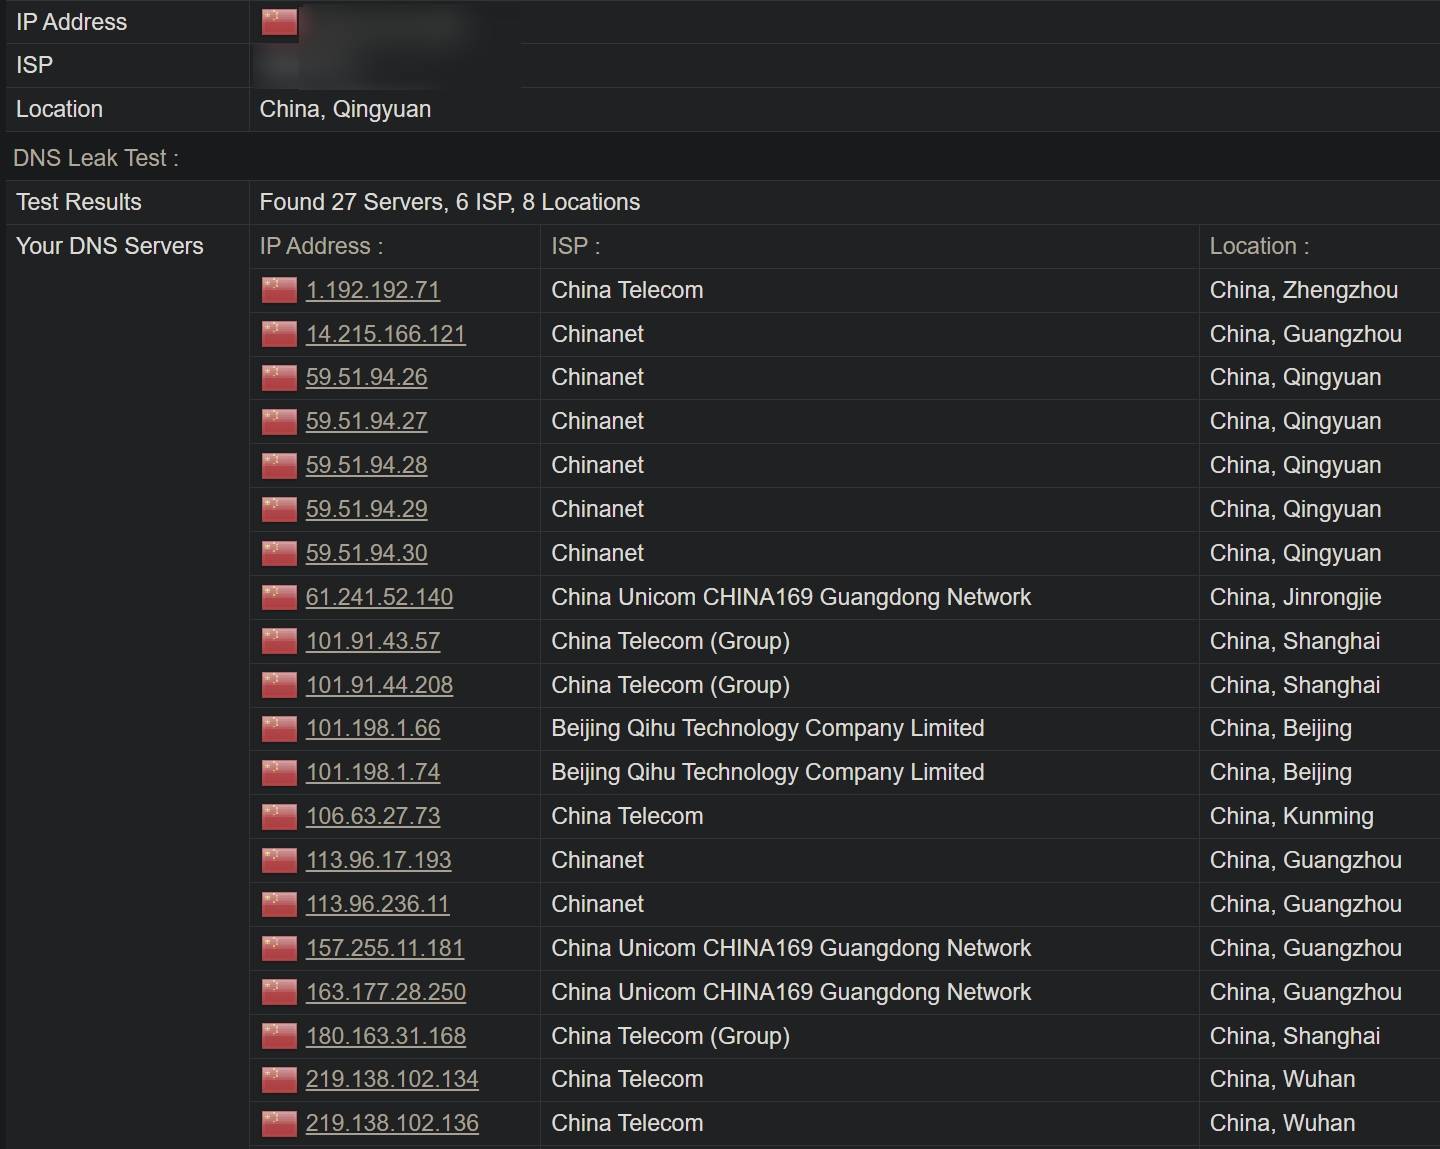Click China flag beside 180.163.31.168
1440x1149 pixels.
(279, 1036)
